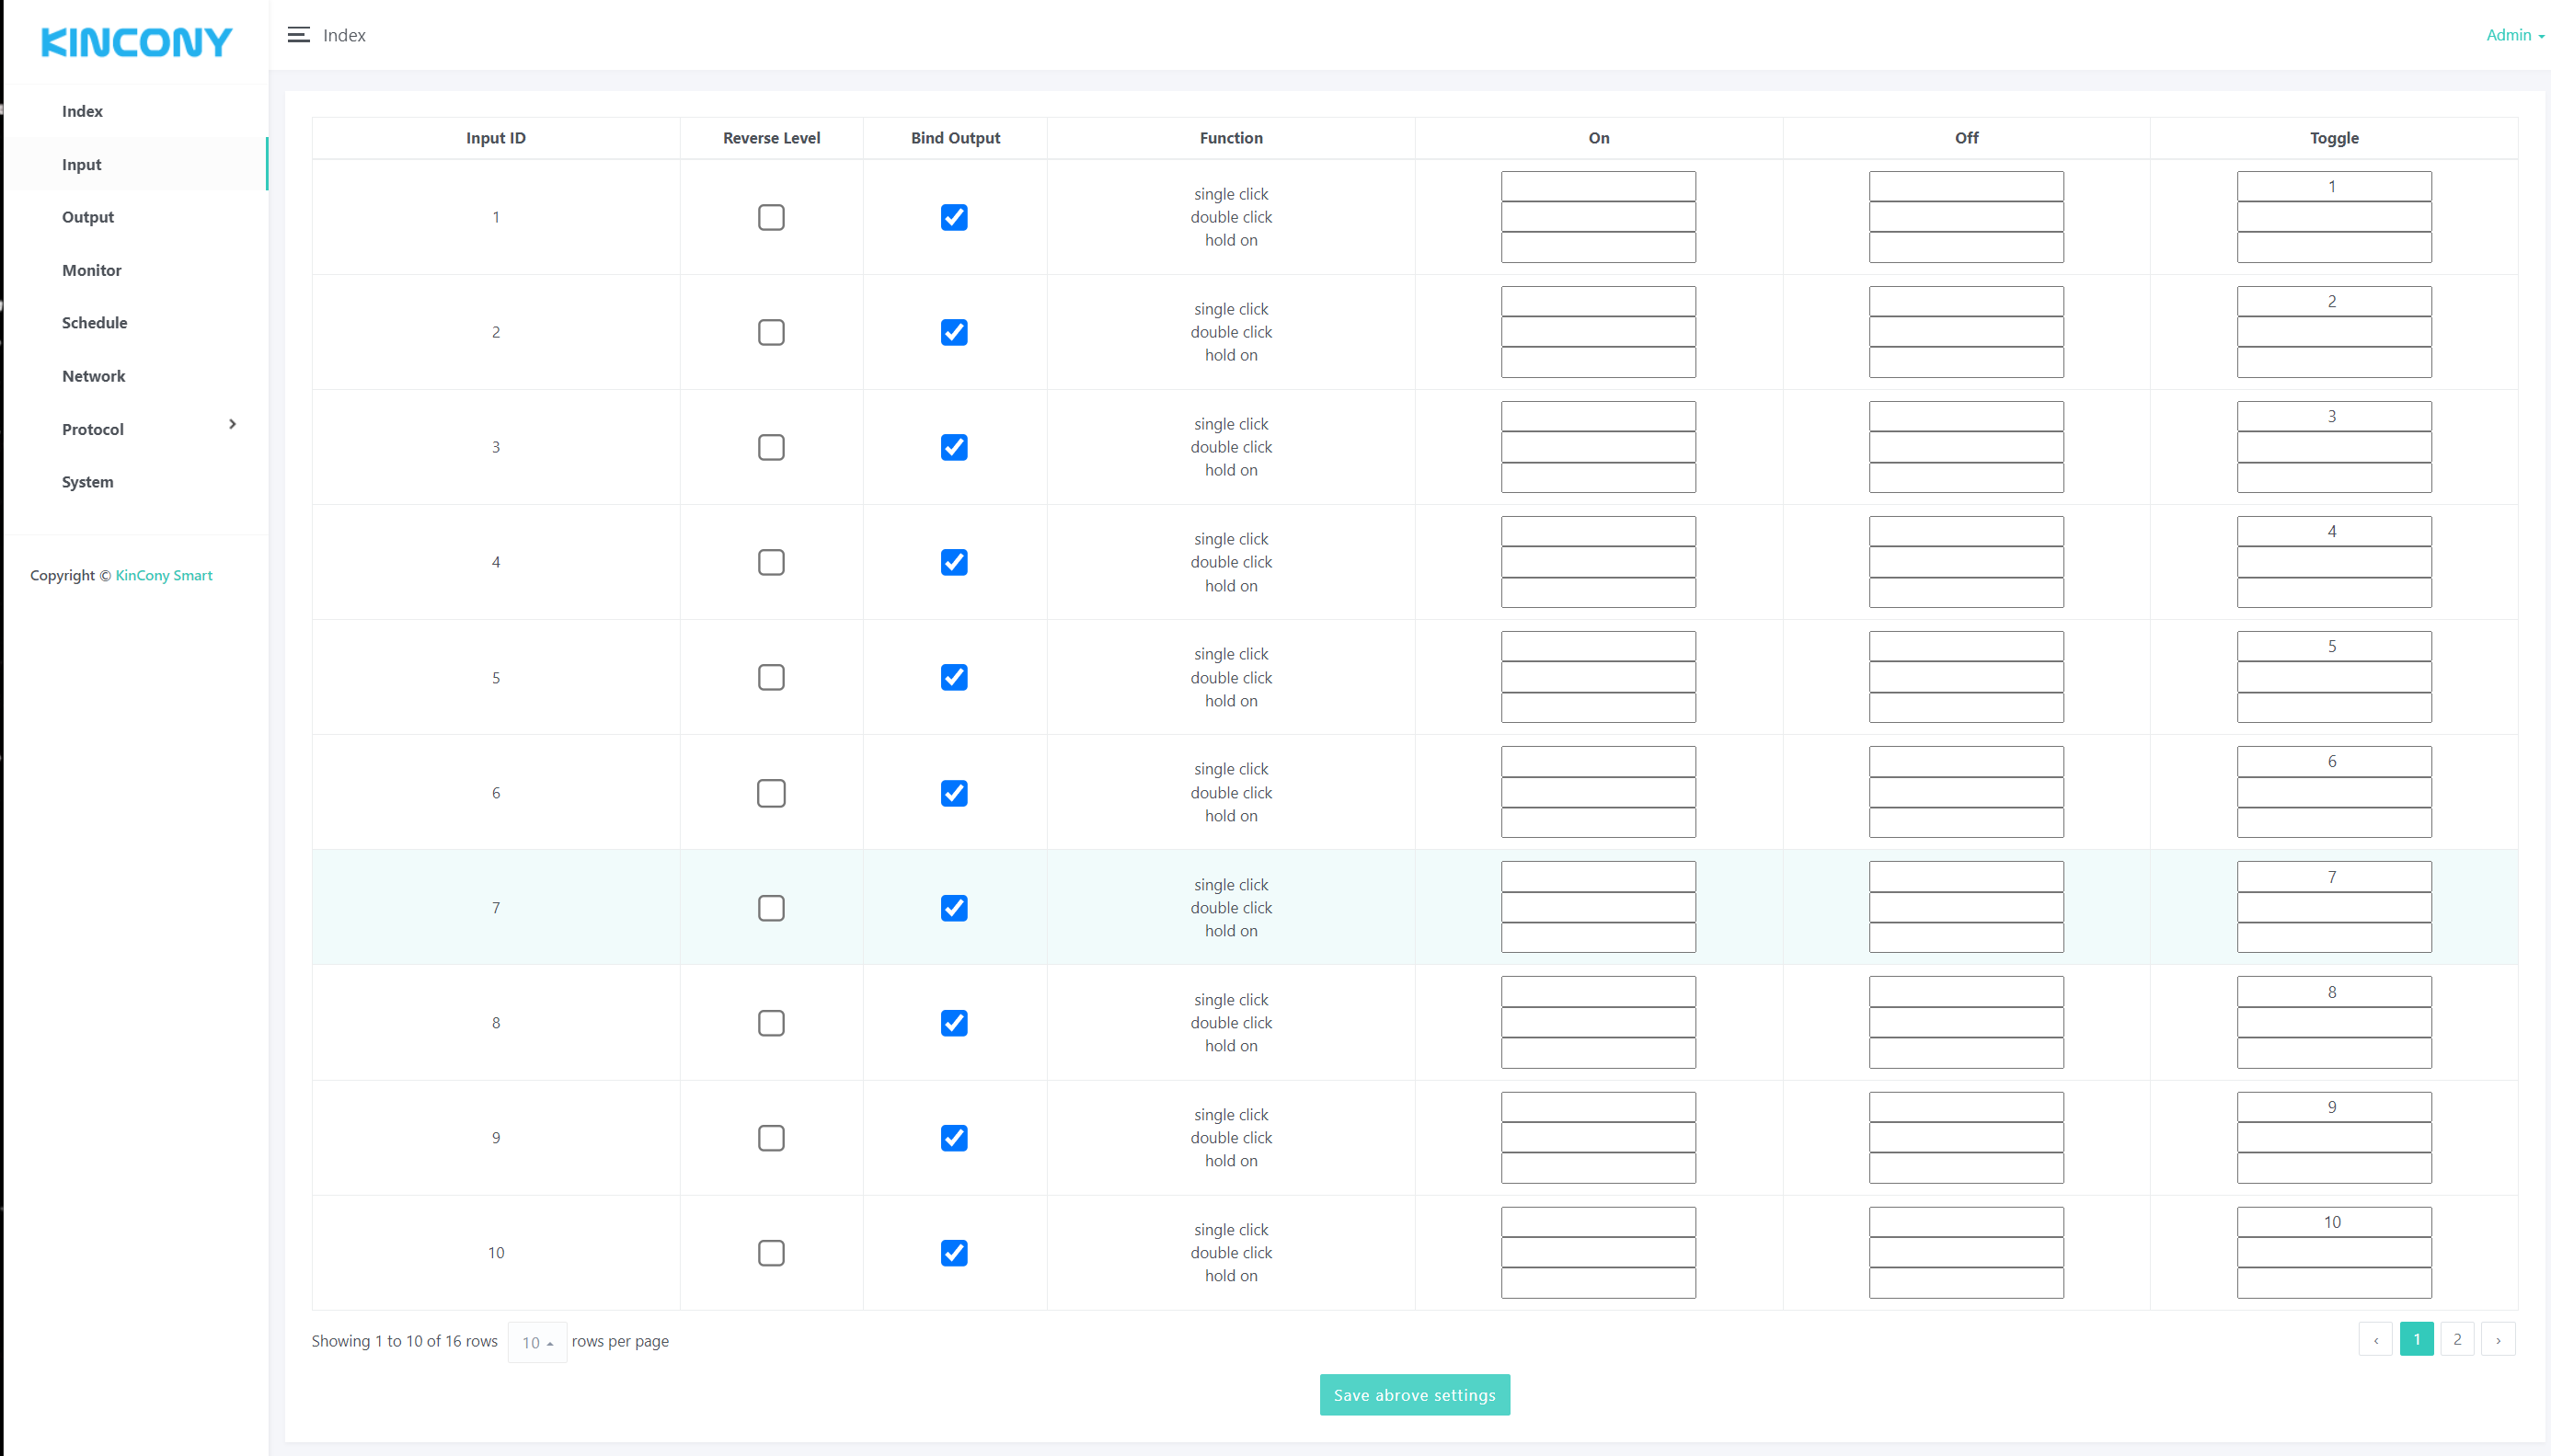2551x1456 pixels.
Task: Uncheck Bind Output for input 3
Action: (954, 447)
